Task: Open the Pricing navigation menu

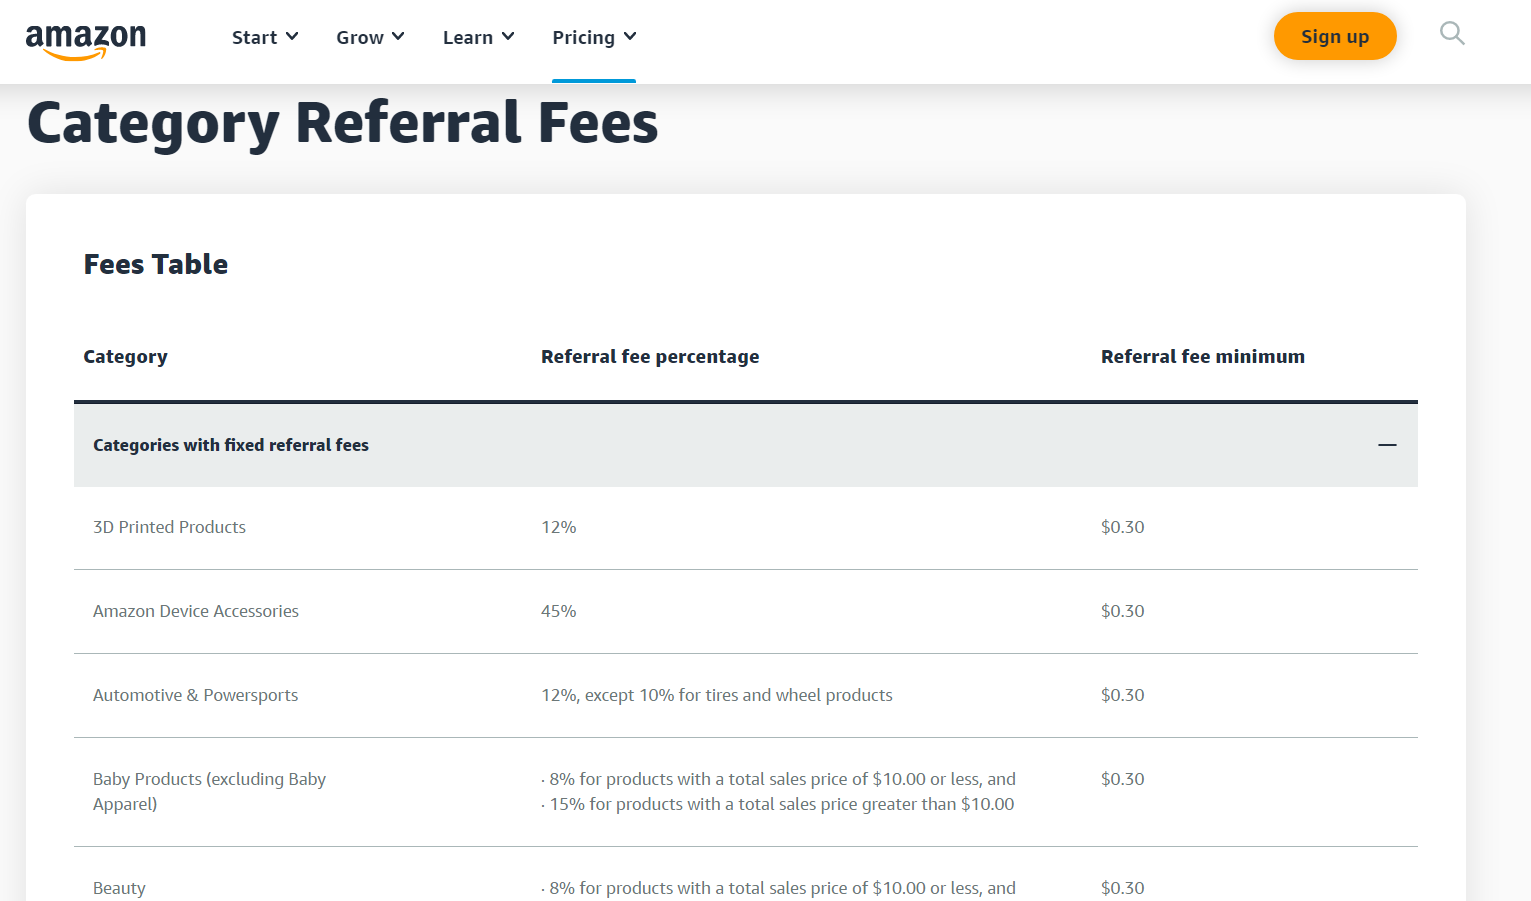Action: 584,38
